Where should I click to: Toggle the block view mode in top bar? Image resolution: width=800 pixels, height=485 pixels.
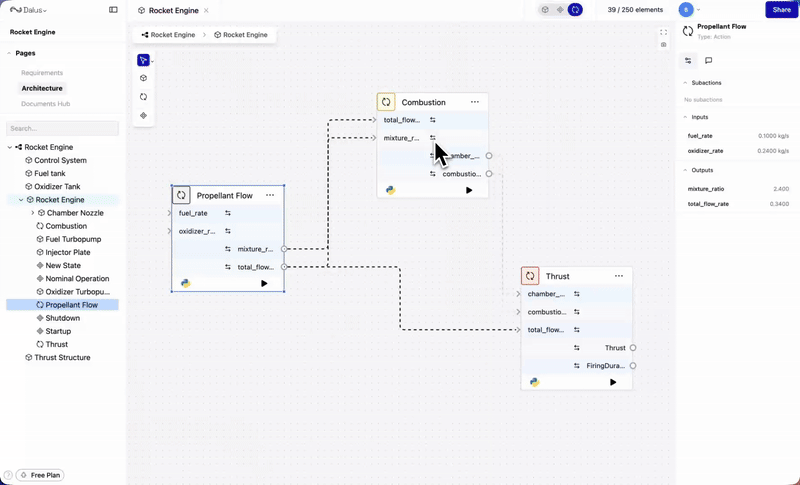click(x=545, y=10)
